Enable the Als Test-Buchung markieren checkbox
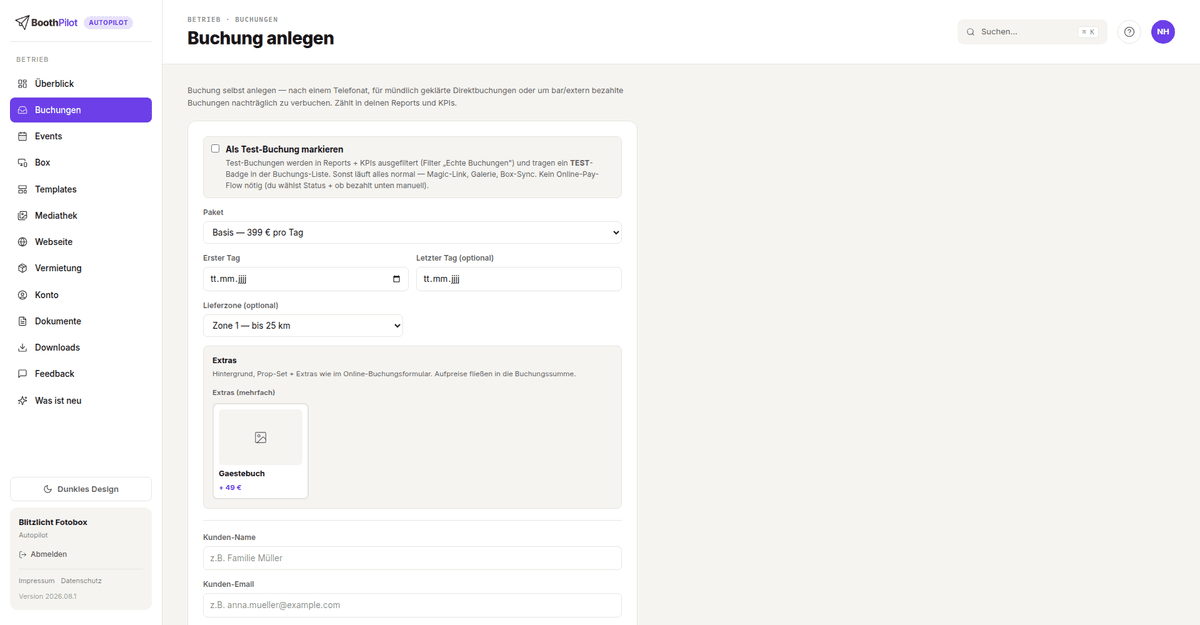This screenshot has height=625, width=1200. (x=215, y=148)
